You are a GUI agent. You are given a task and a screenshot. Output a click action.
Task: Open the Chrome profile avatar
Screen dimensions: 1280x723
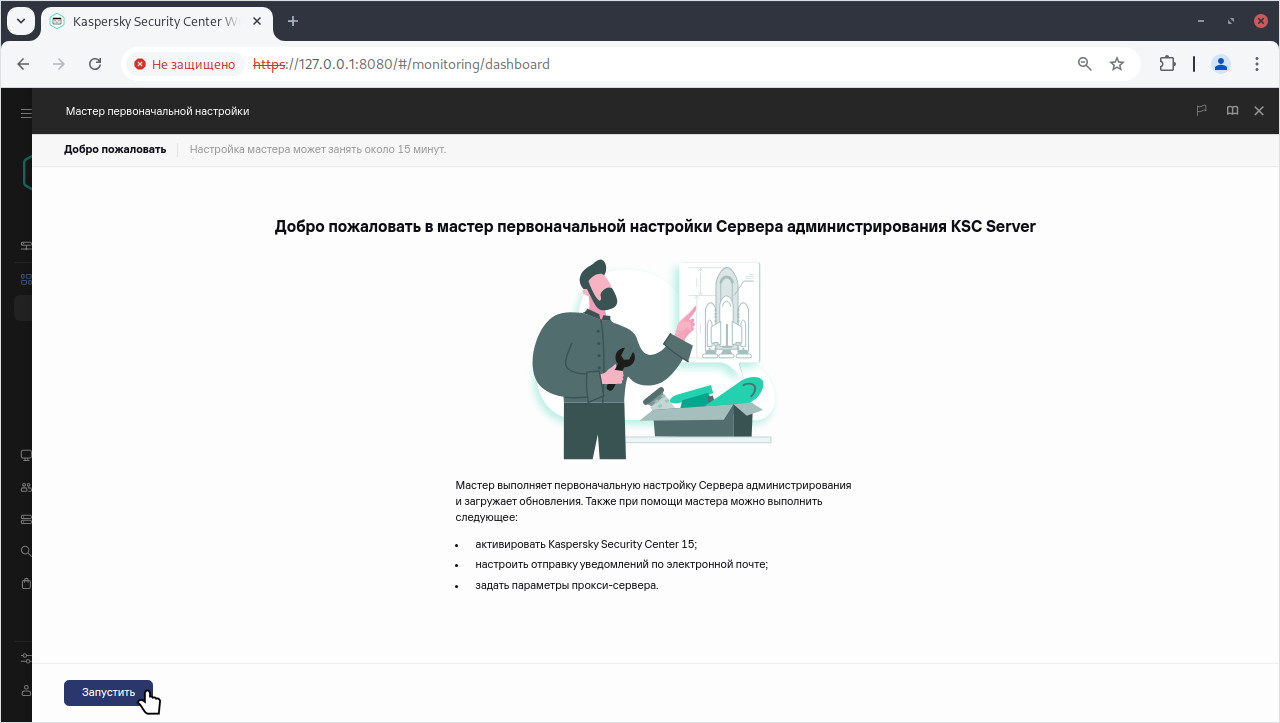pyautogui.click(x=1221, y=64)
